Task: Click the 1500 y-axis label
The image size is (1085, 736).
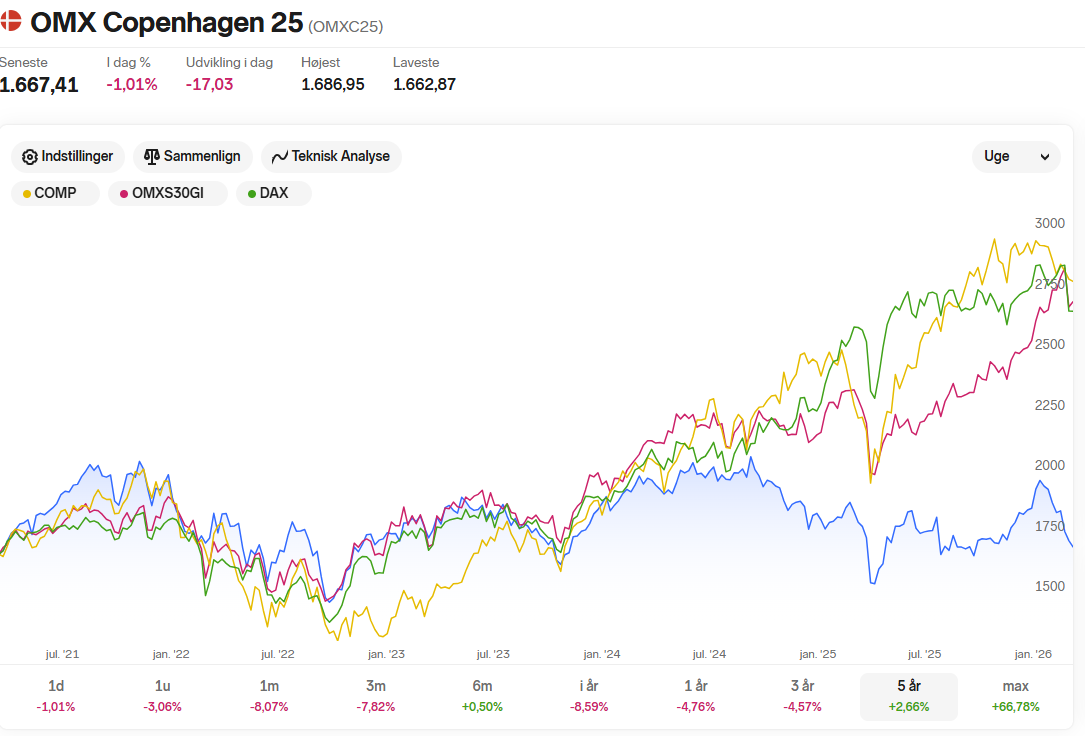Action: click(1049, 587)
